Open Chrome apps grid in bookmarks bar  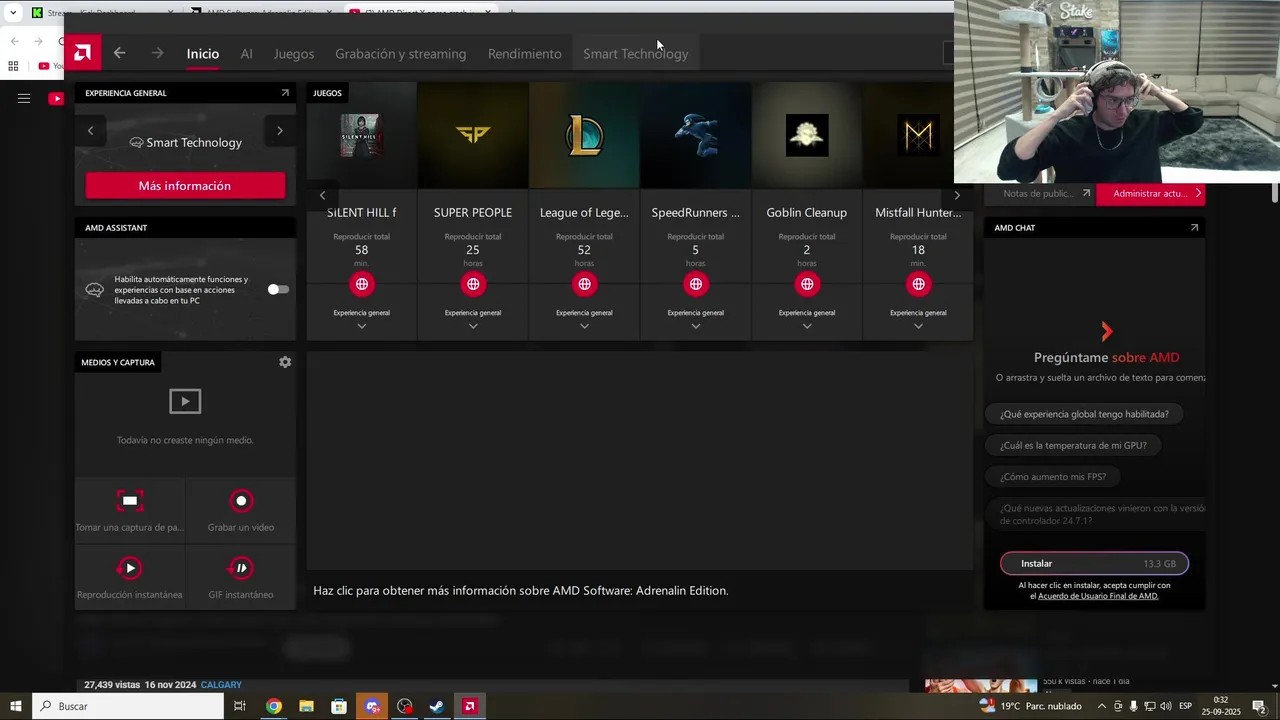click(x=13, y=66)
